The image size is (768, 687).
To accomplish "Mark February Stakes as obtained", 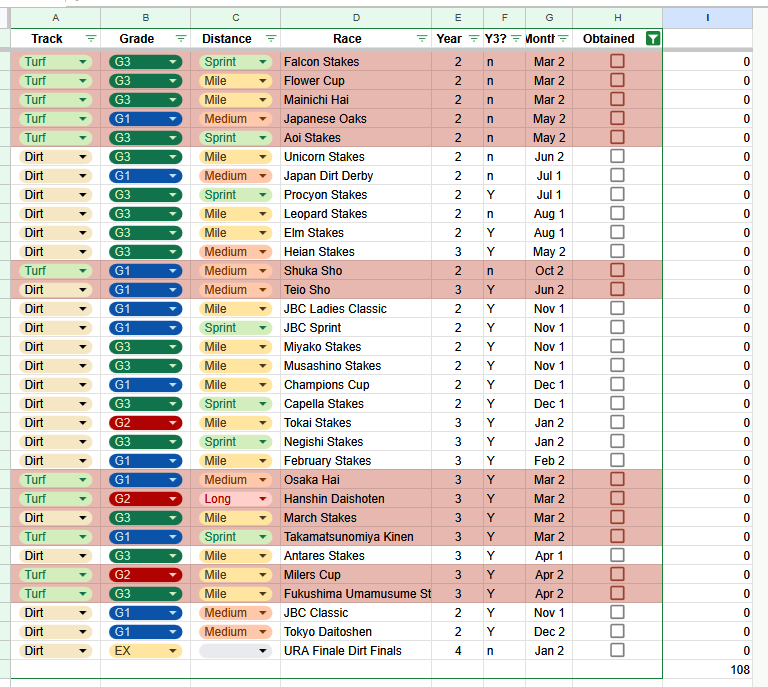I will pos(617,460).
